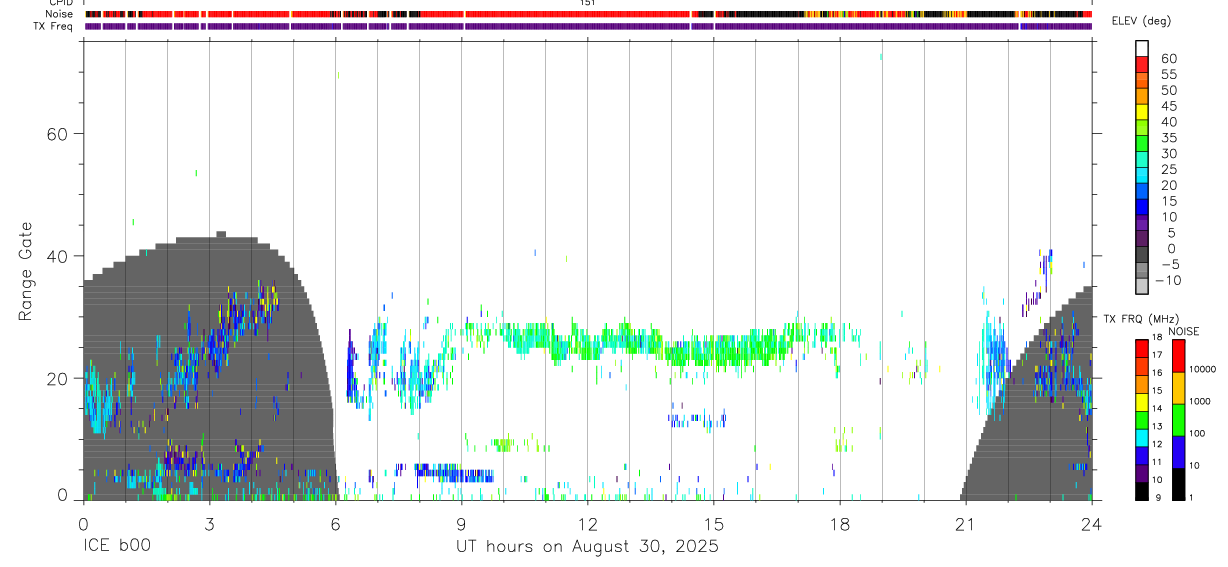Click the white swatch above ELEV 60

[1142, 48]
